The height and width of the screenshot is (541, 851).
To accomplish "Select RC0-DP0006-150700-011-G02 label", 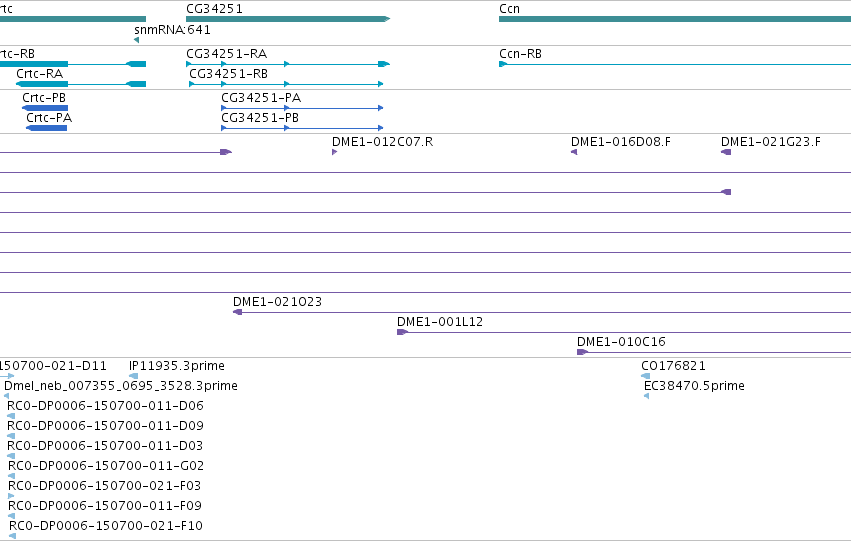I will pyautogui.click(x=106, y=466).
